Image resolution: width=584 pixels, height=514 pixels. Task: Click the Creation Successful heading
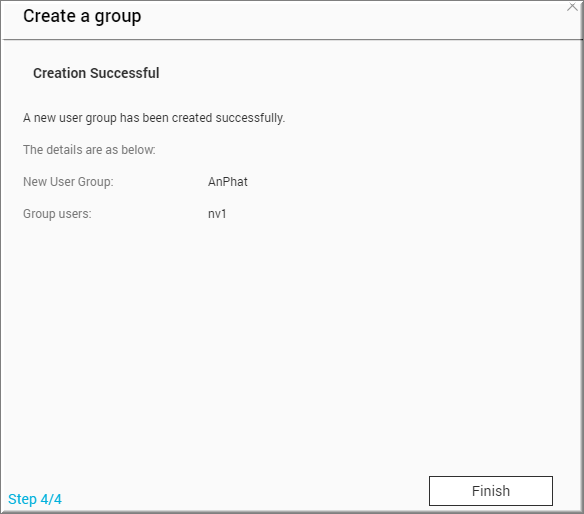point(96,73)
